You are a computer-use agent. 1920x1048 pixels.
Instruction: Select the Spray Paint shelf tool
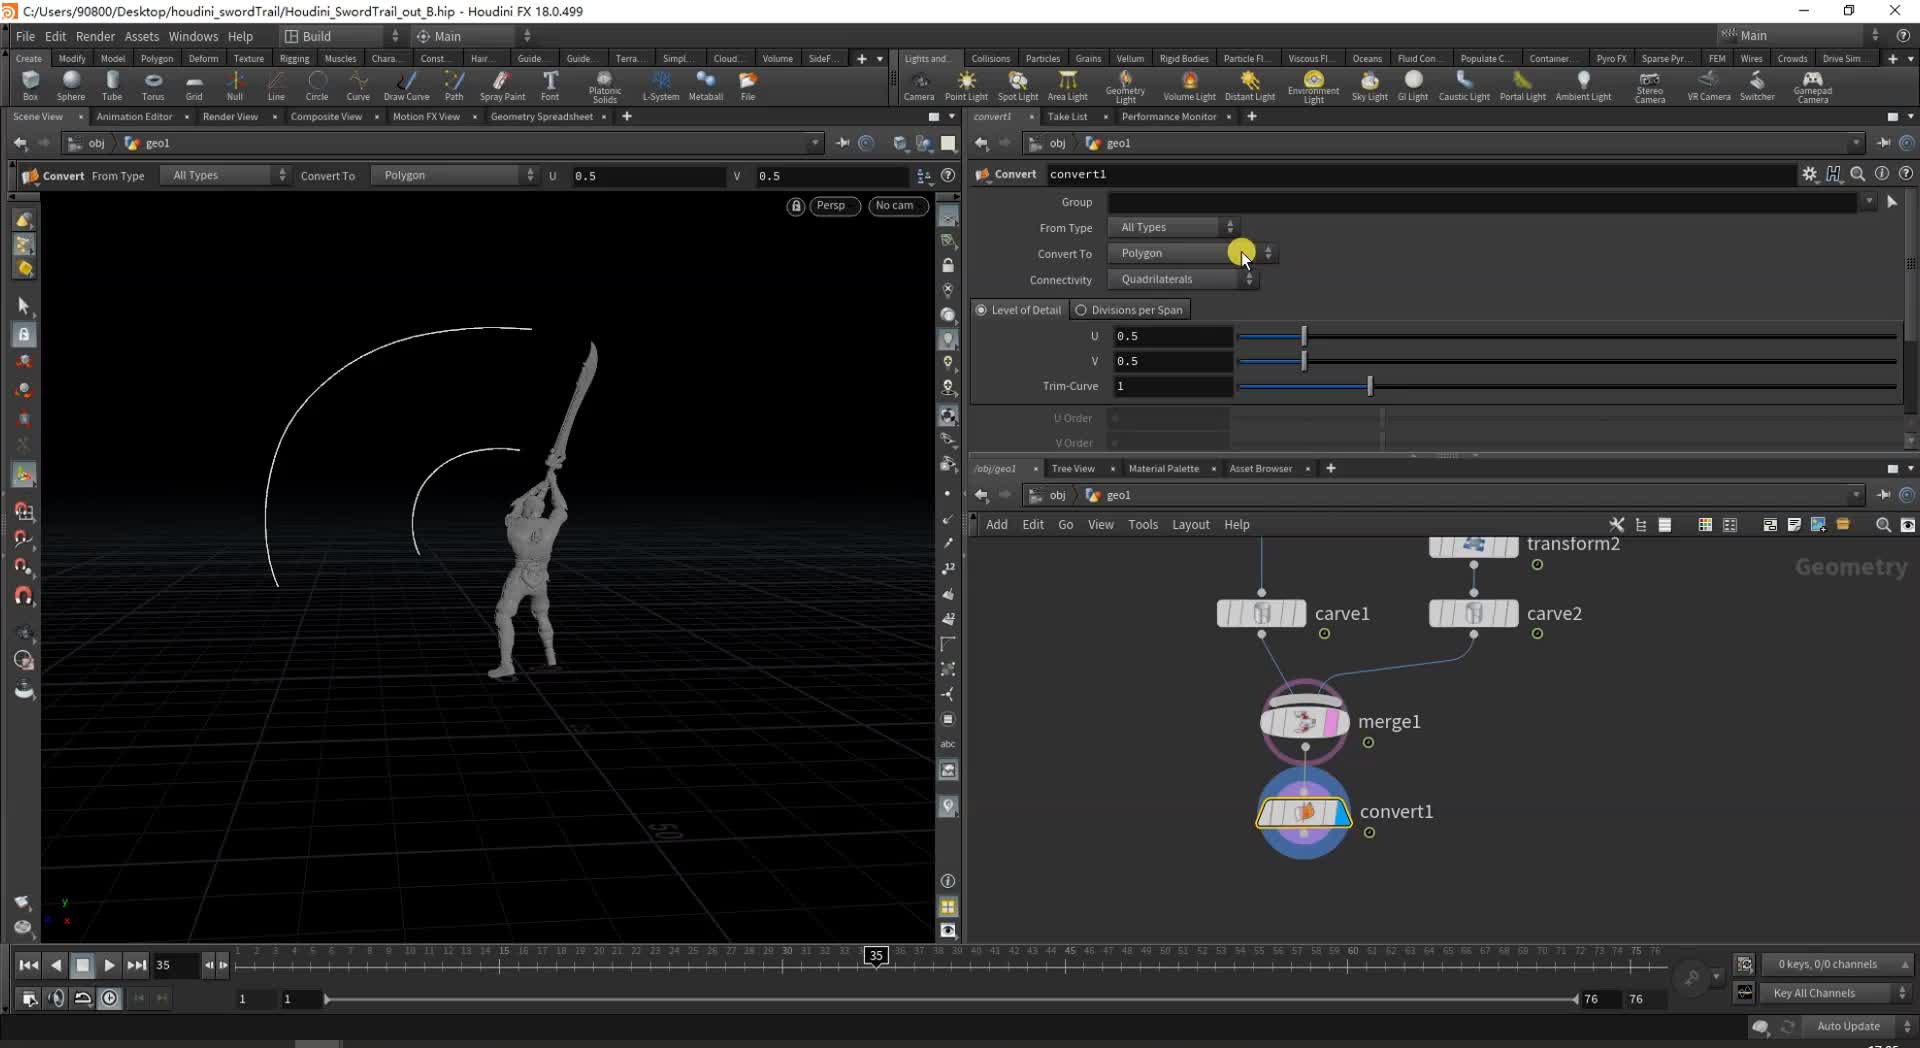click(502, 86)
